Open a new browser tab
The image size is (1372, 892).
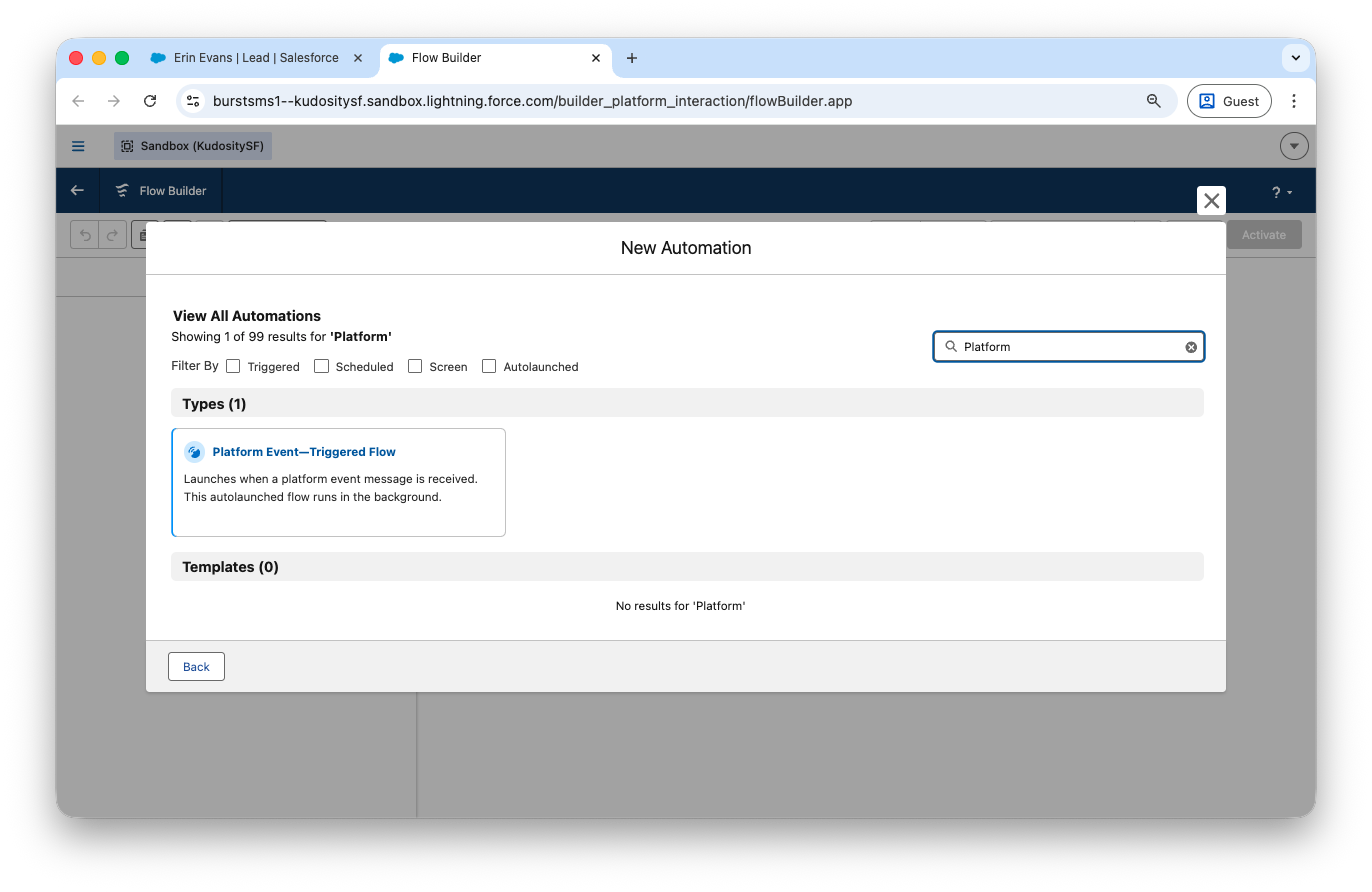(632, 58)
